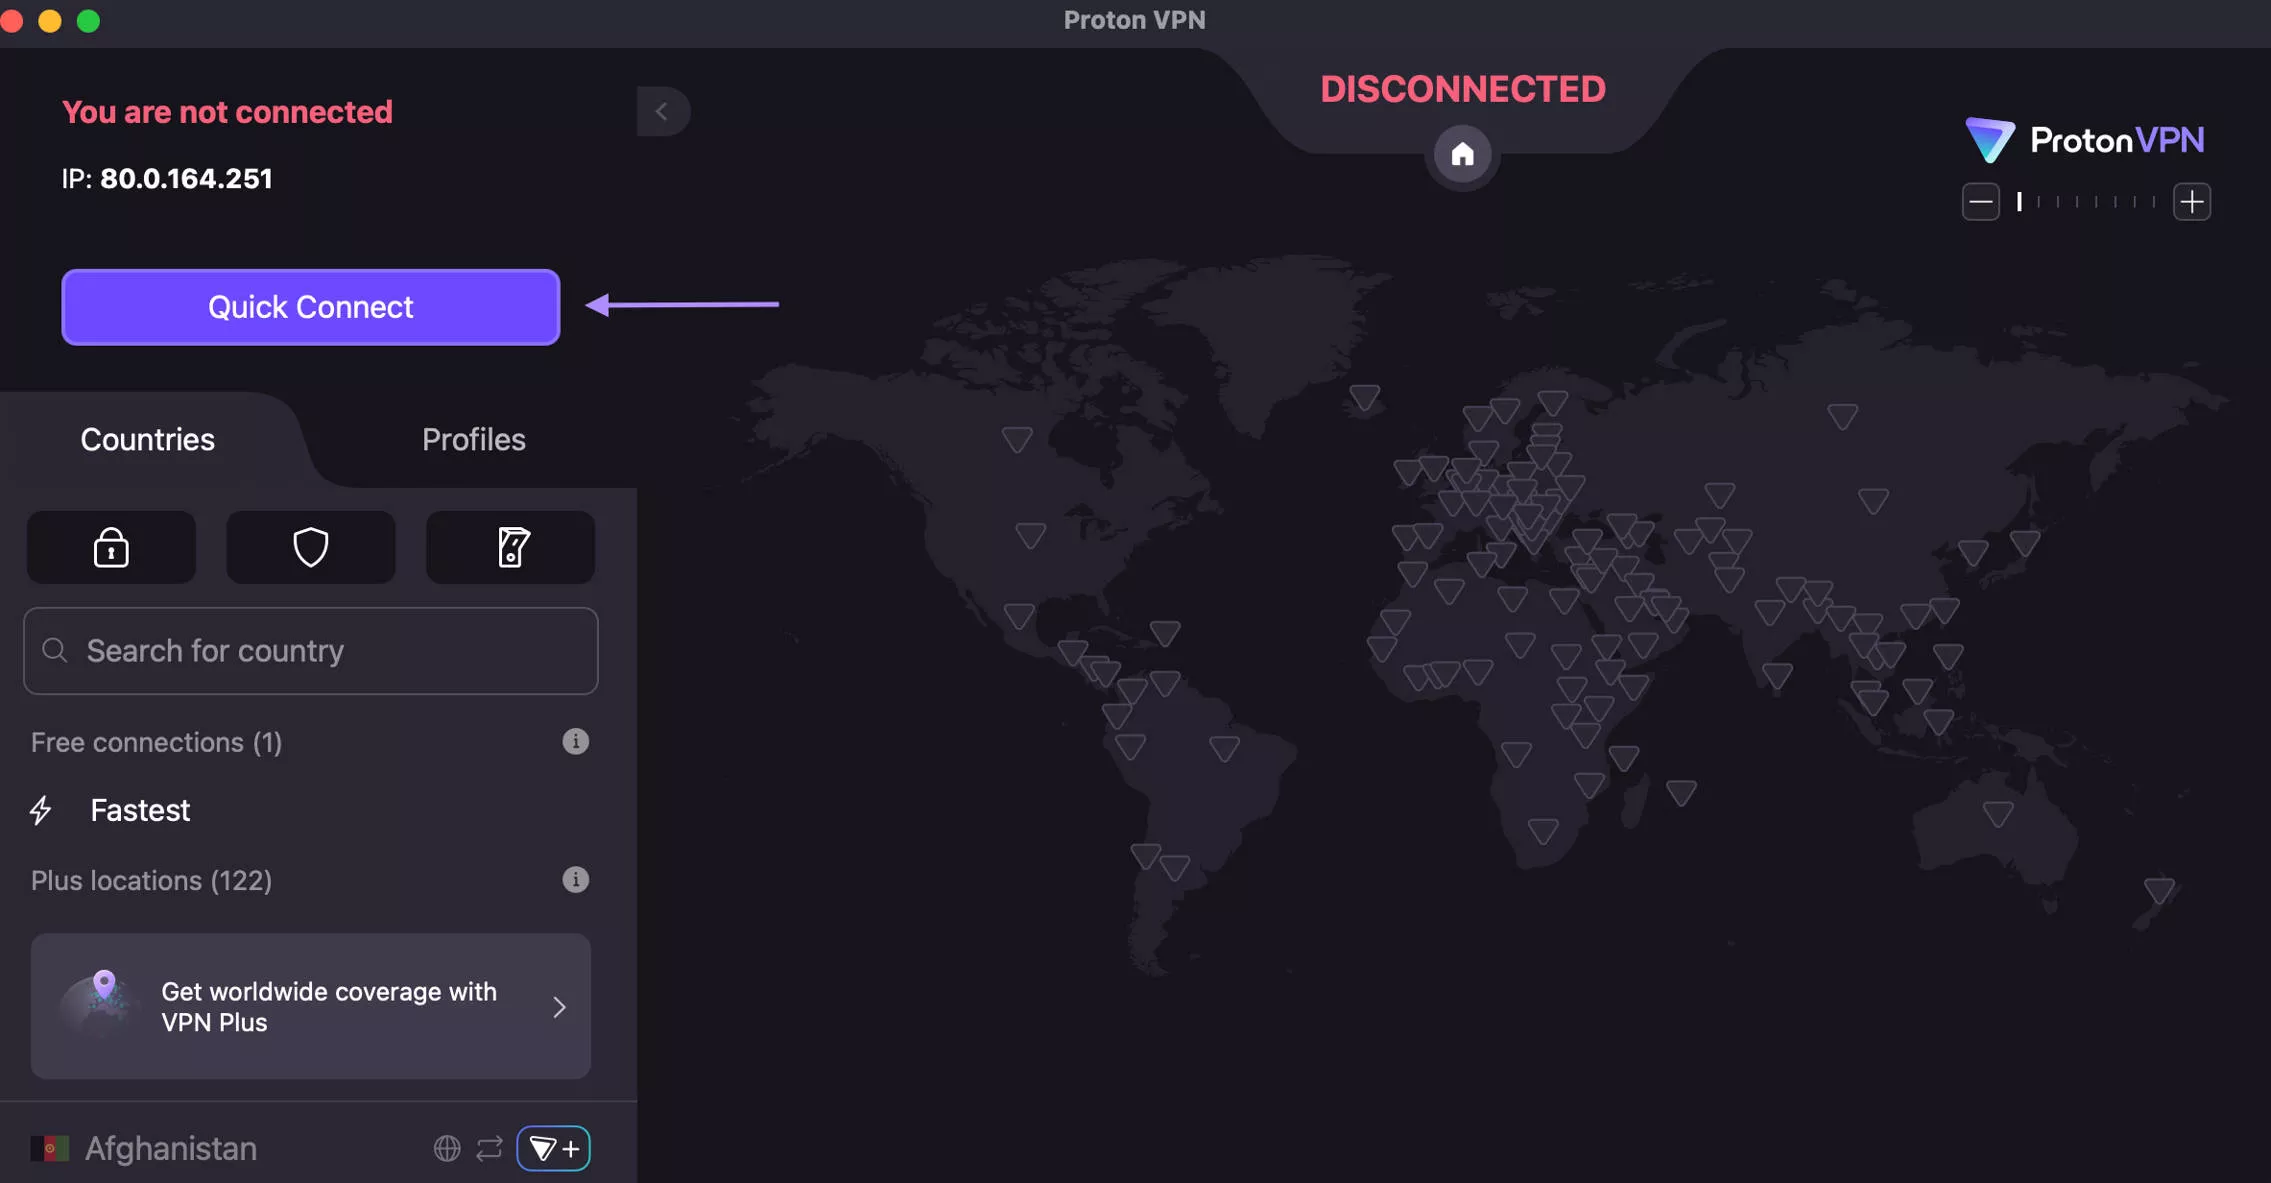This screenshot has height=1183, width=2271.
Task: Select the Afghanistan country row
Action: click(311, 1148)
